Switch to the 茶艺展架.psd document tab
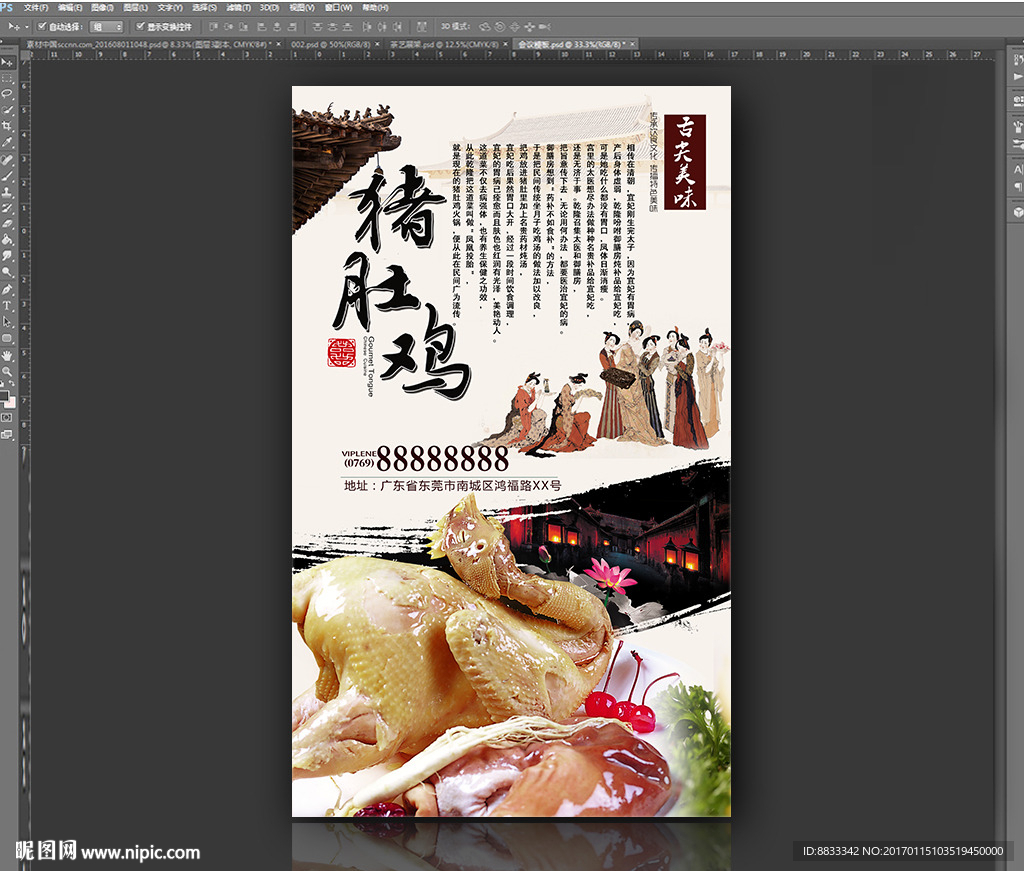 coord(443,44)
